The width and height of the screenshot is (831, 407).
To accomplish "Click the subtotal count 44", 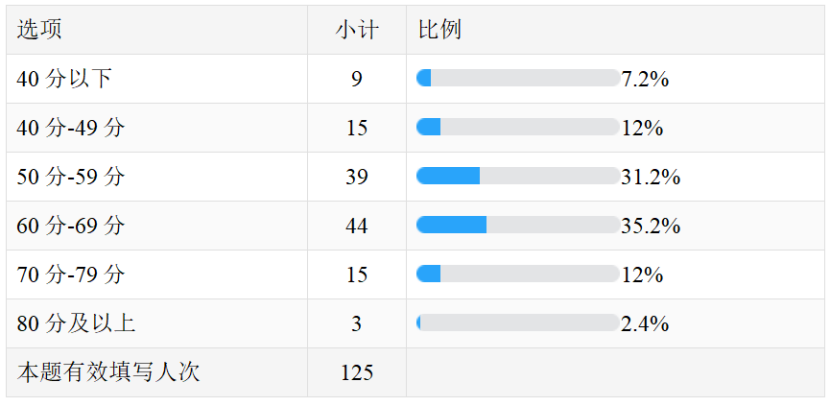I will click(x=357, y=226).
